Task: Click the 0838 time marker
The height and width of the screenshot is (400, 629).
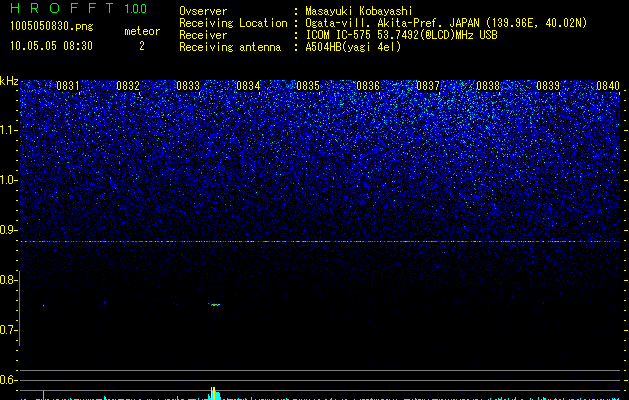Action: click(x=488, y=86)
